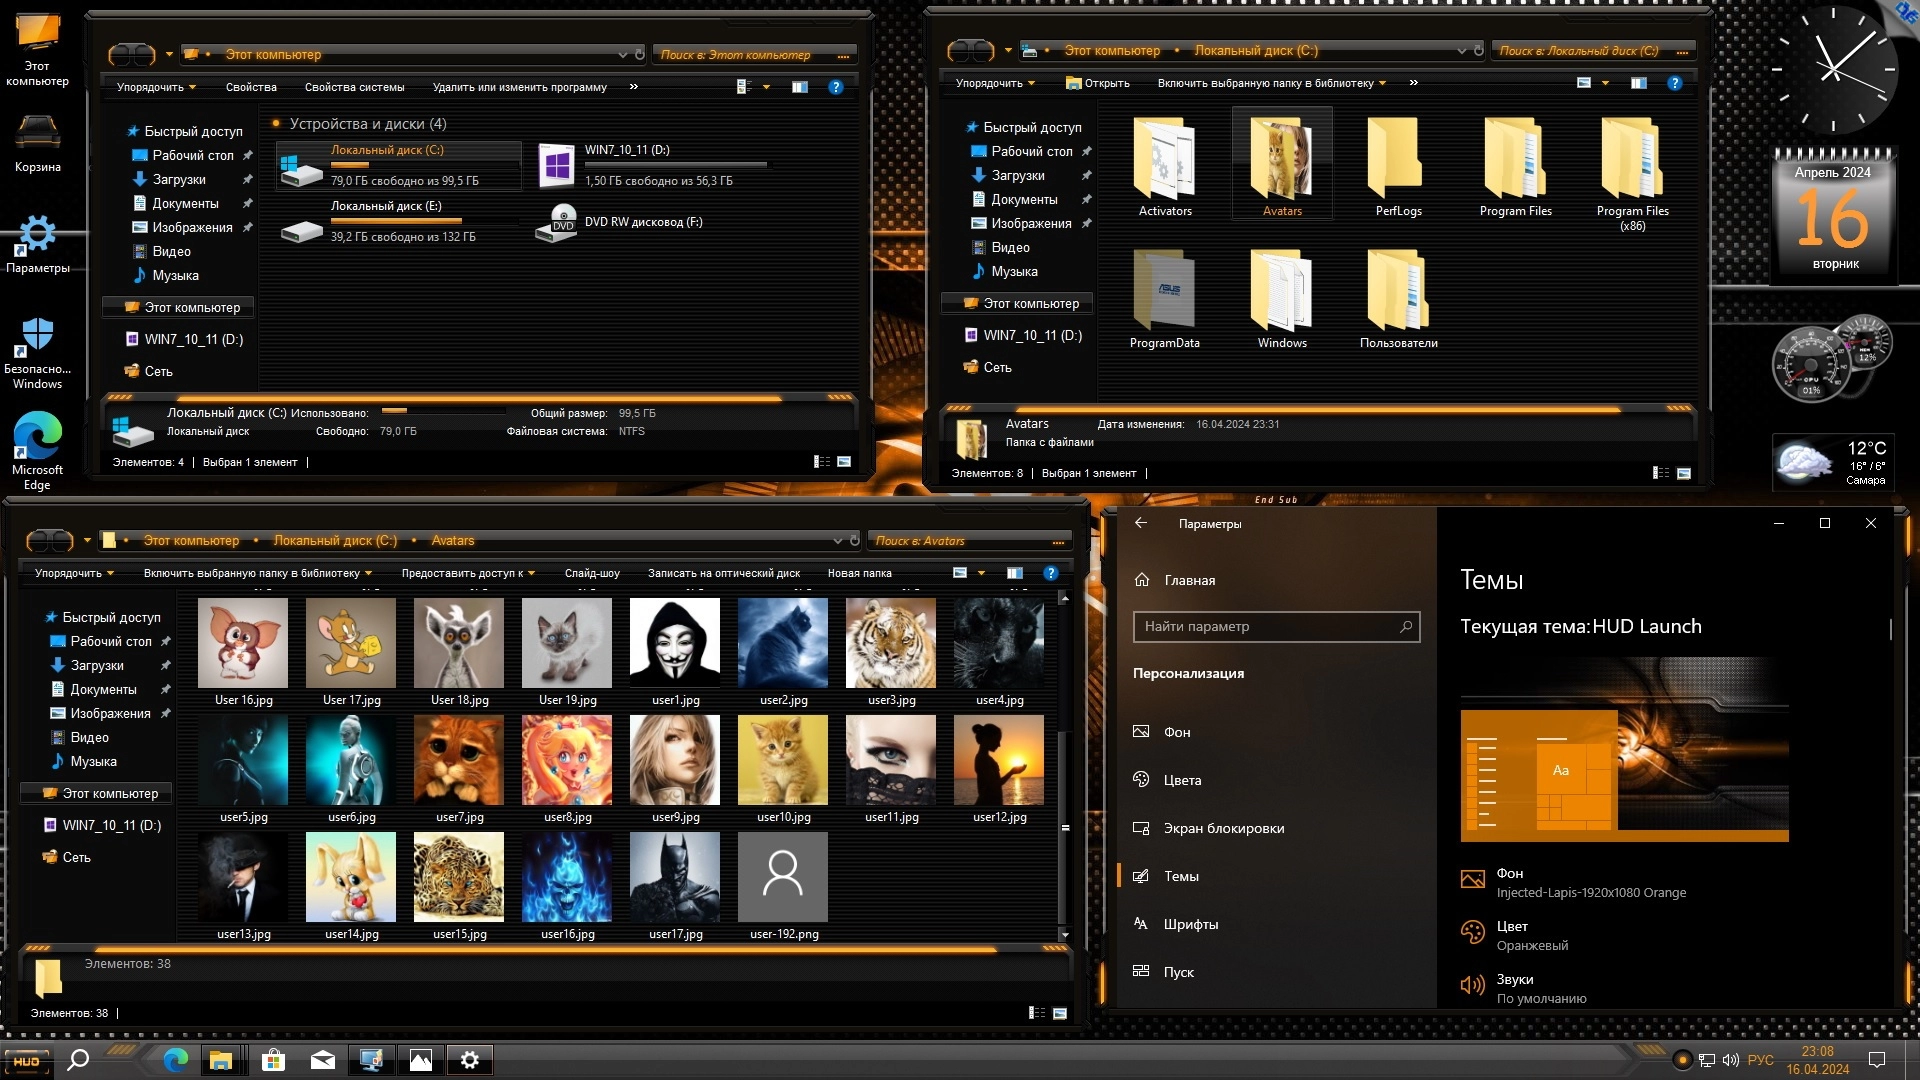Screen dimensions: 1920x1080
Task: Expand the address bar history dropdown in the Avatars window
Action: coord(838,540)
